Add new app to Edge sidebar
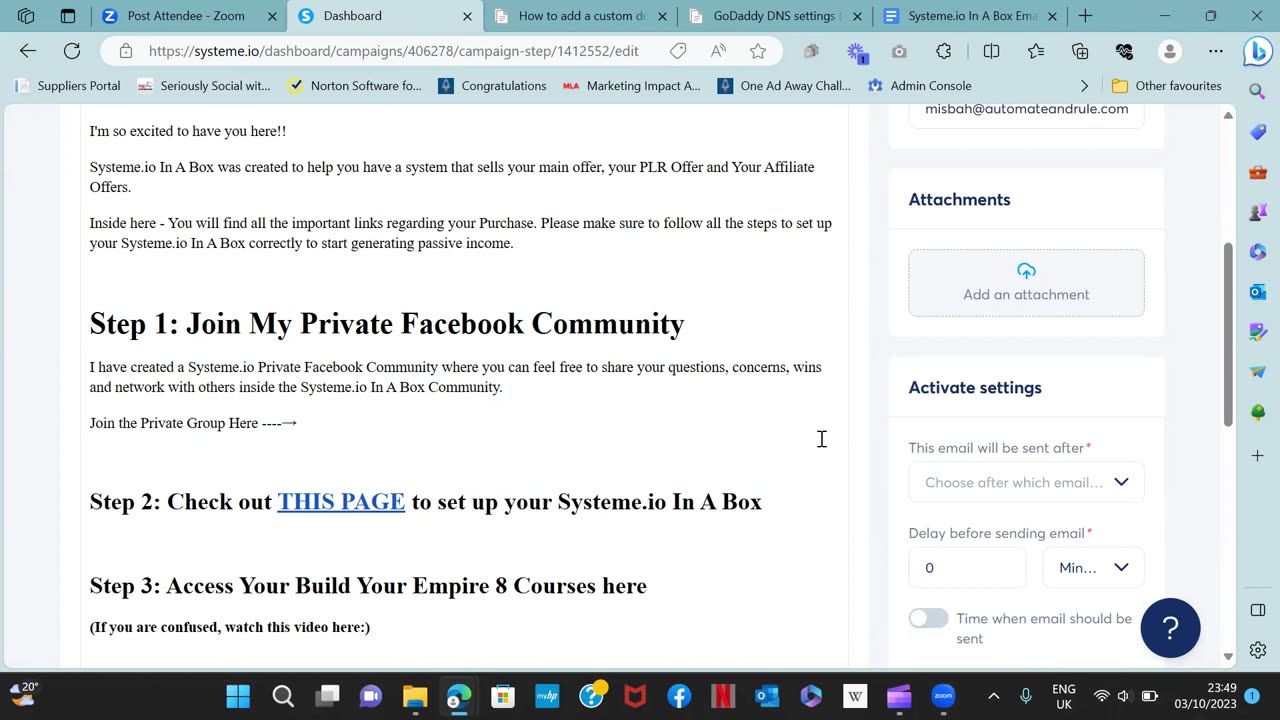 [x=1258, y=456]
